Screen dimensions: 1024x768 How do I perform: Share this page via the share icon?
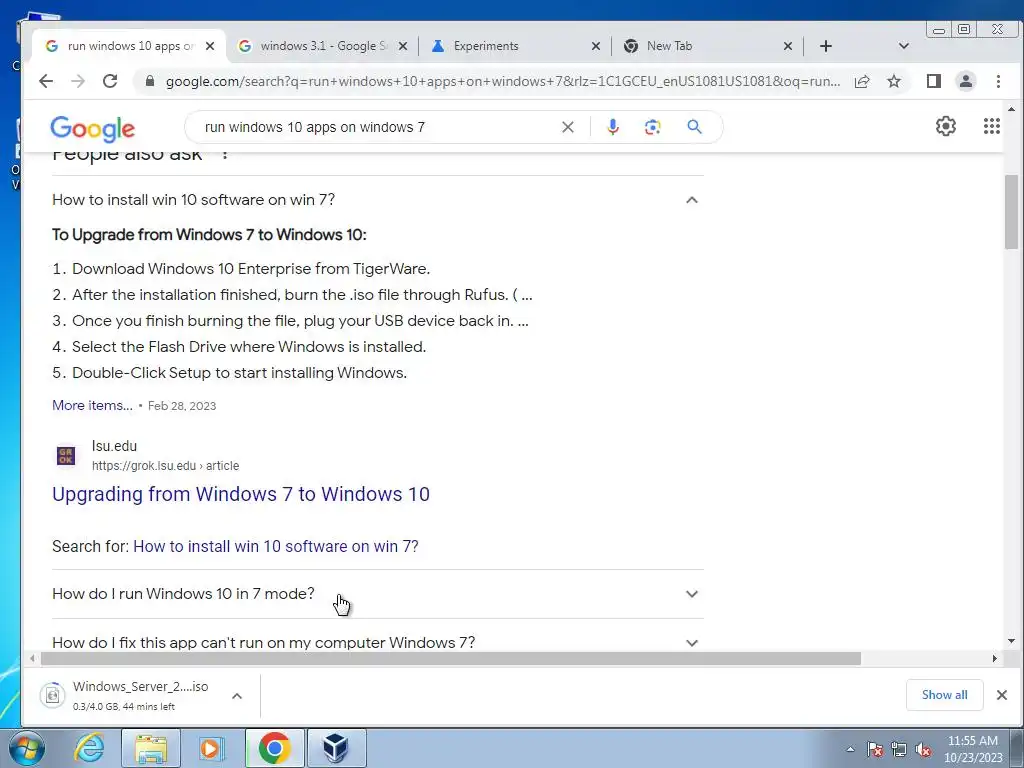coord(862,81)
